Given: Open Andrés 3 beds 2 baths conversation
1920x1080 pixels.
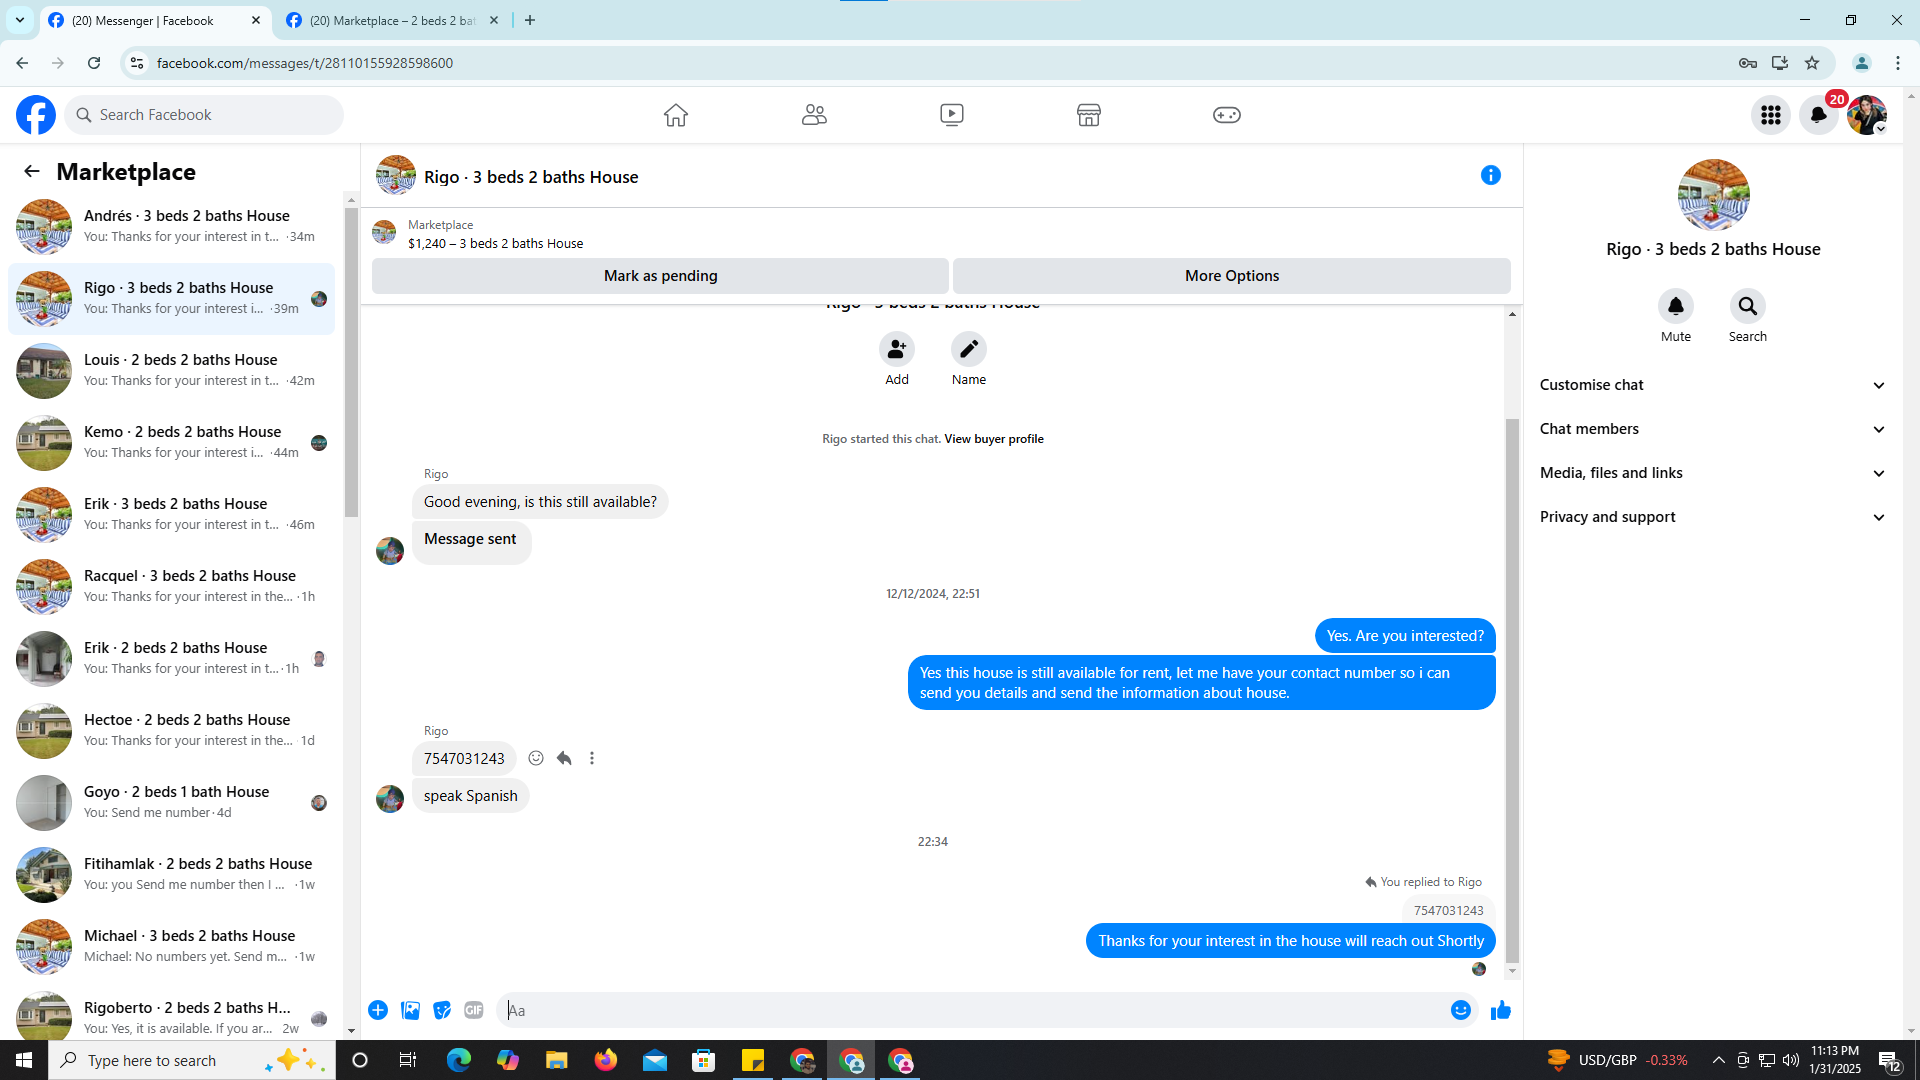Looking at the screenshot, I should pos(172,227).
